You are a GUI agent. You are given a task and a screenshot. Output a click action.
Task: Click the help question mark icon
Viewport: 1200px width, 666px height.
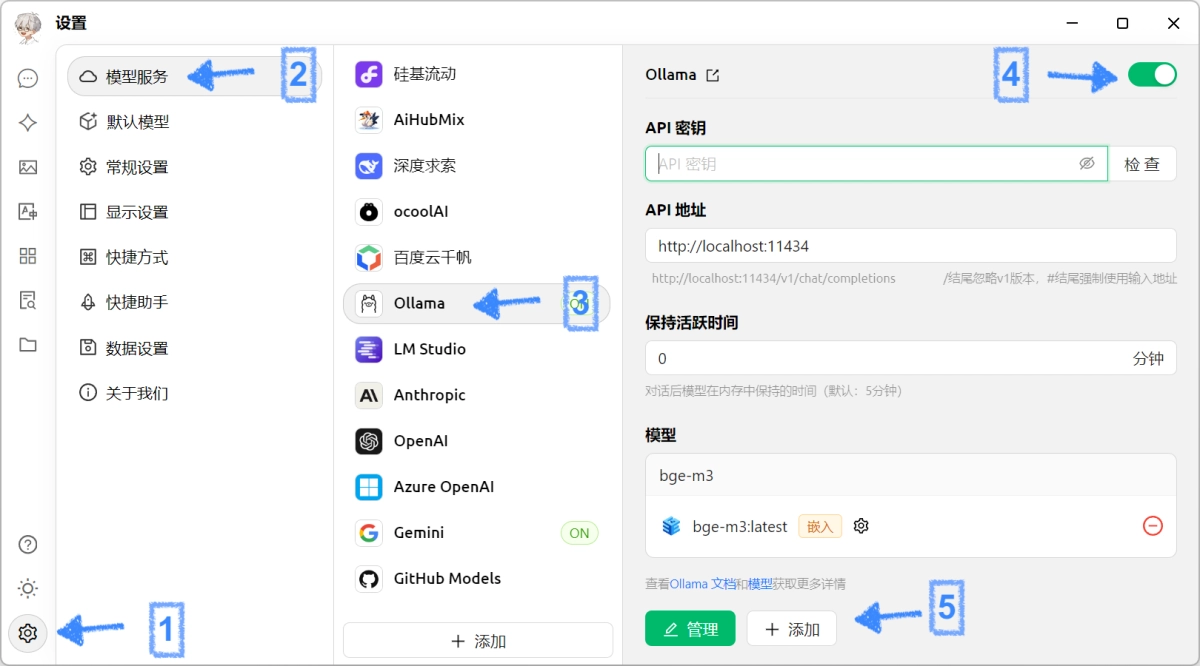(x=28, y=545)
